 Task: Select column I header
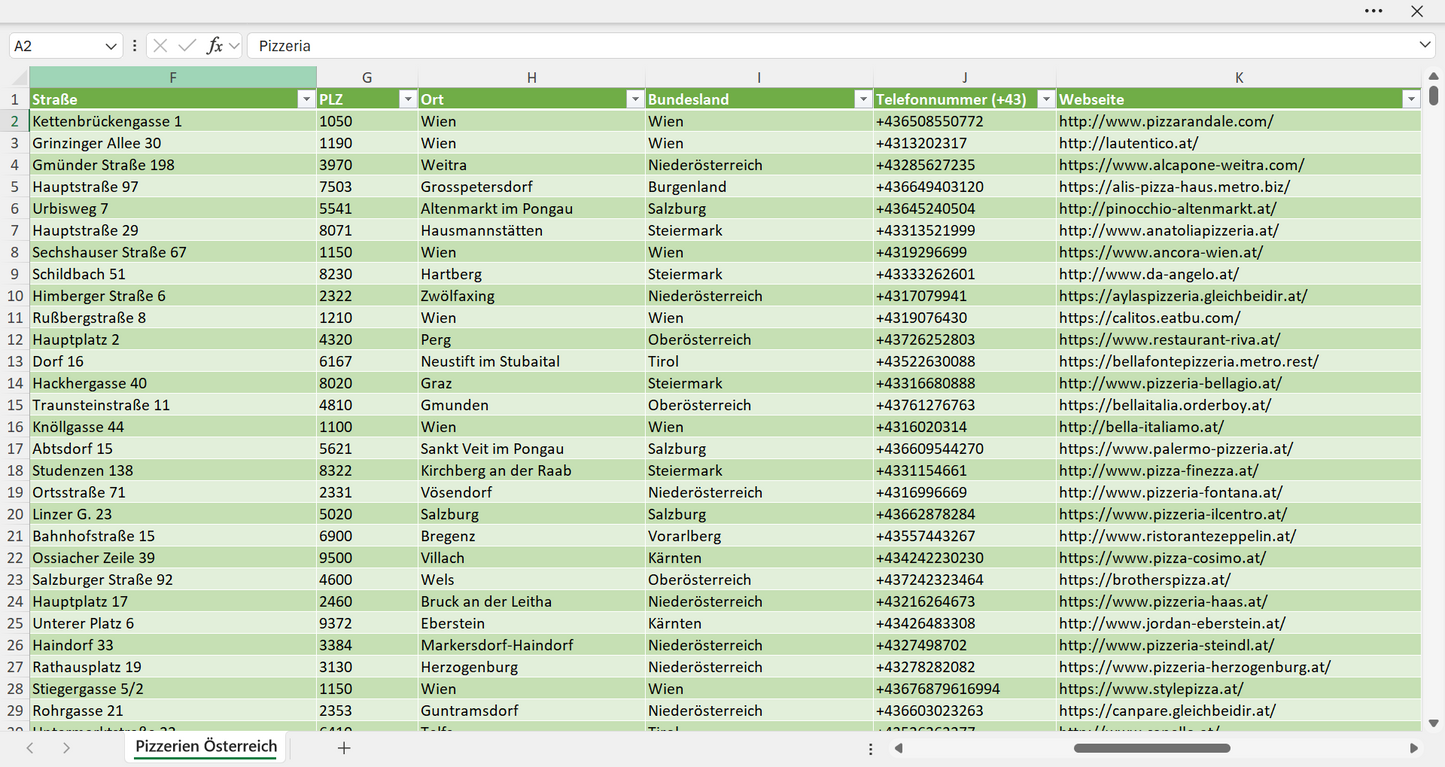coord(759,77)
